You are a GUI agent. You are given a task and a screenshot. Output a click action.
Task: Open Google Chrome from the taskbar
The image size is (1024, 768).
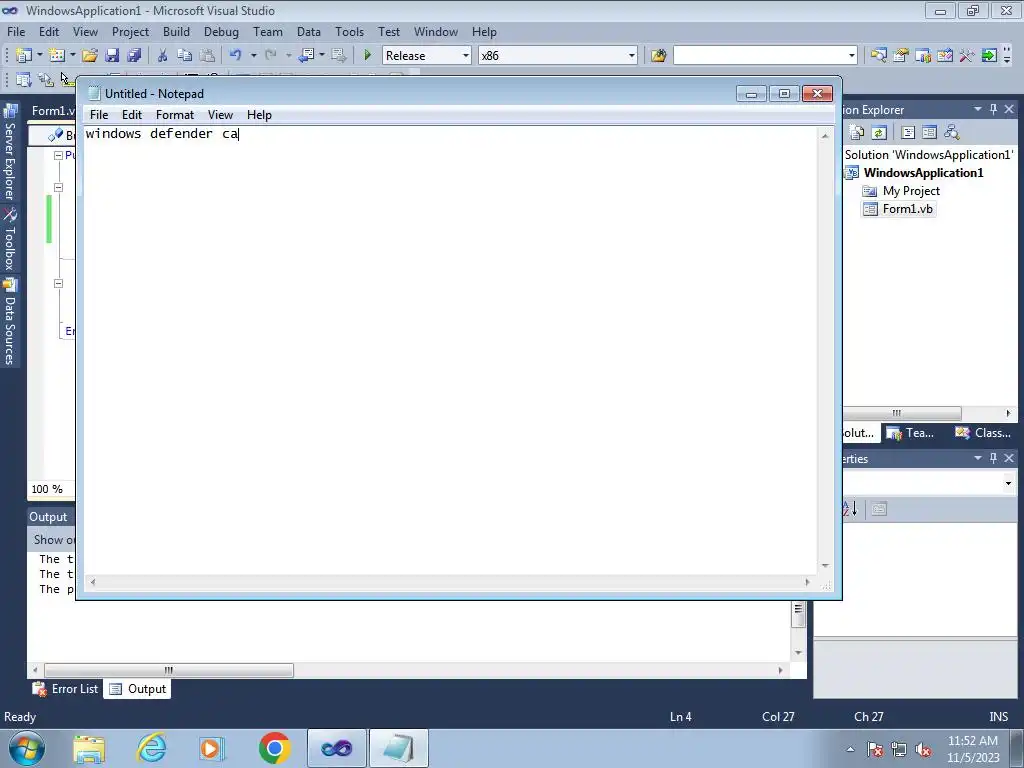(x=274, y=748)
